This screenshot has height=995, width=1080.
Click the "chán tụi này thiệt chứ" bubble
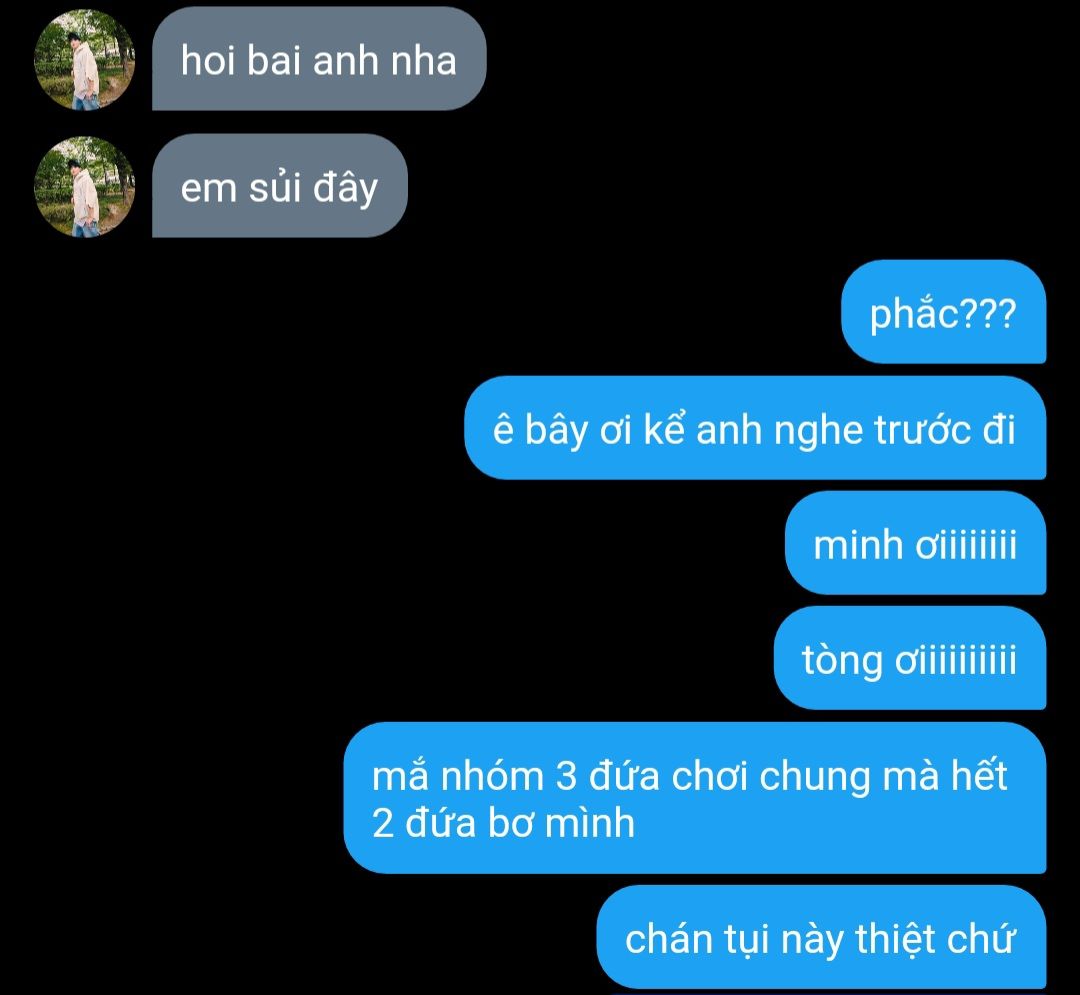point(821,937)
